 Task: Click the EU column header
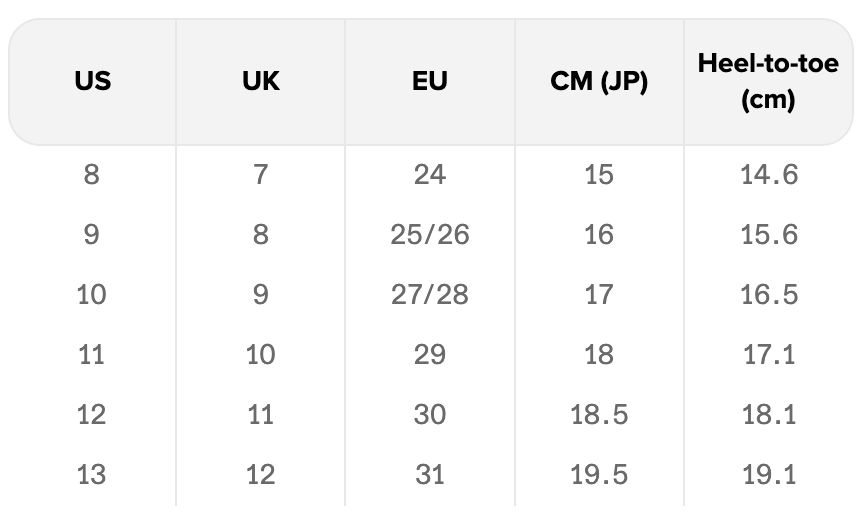coord(429,82)
